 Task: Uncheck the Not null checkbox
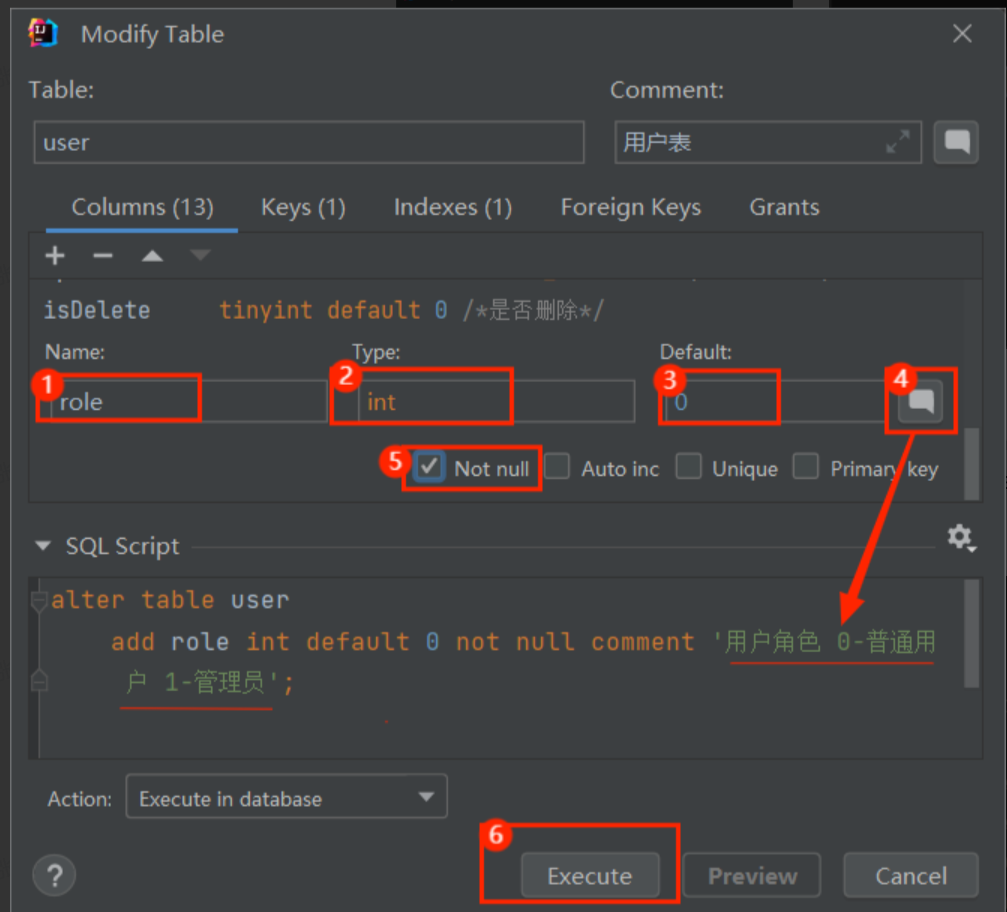click(430, 467)
